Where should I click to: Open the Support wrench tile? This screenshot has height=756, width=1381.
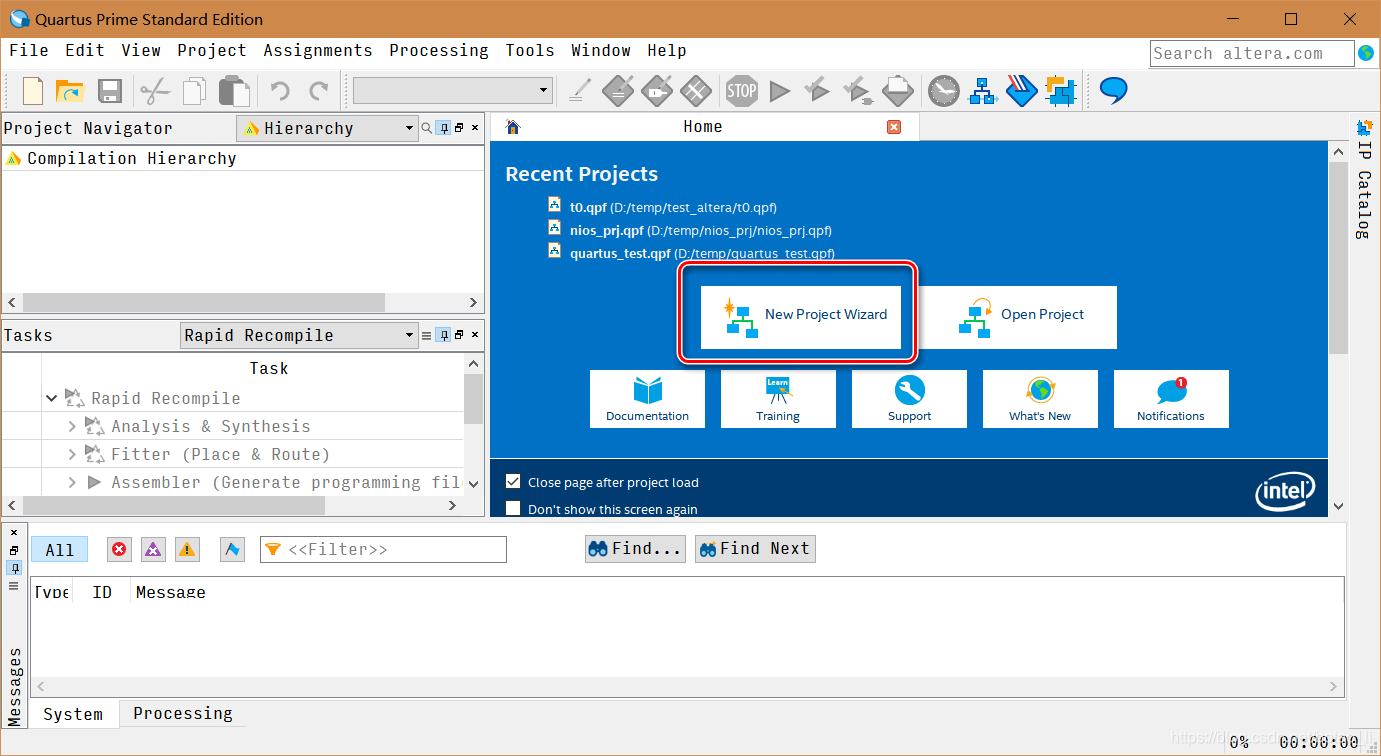tap(909, 399)
